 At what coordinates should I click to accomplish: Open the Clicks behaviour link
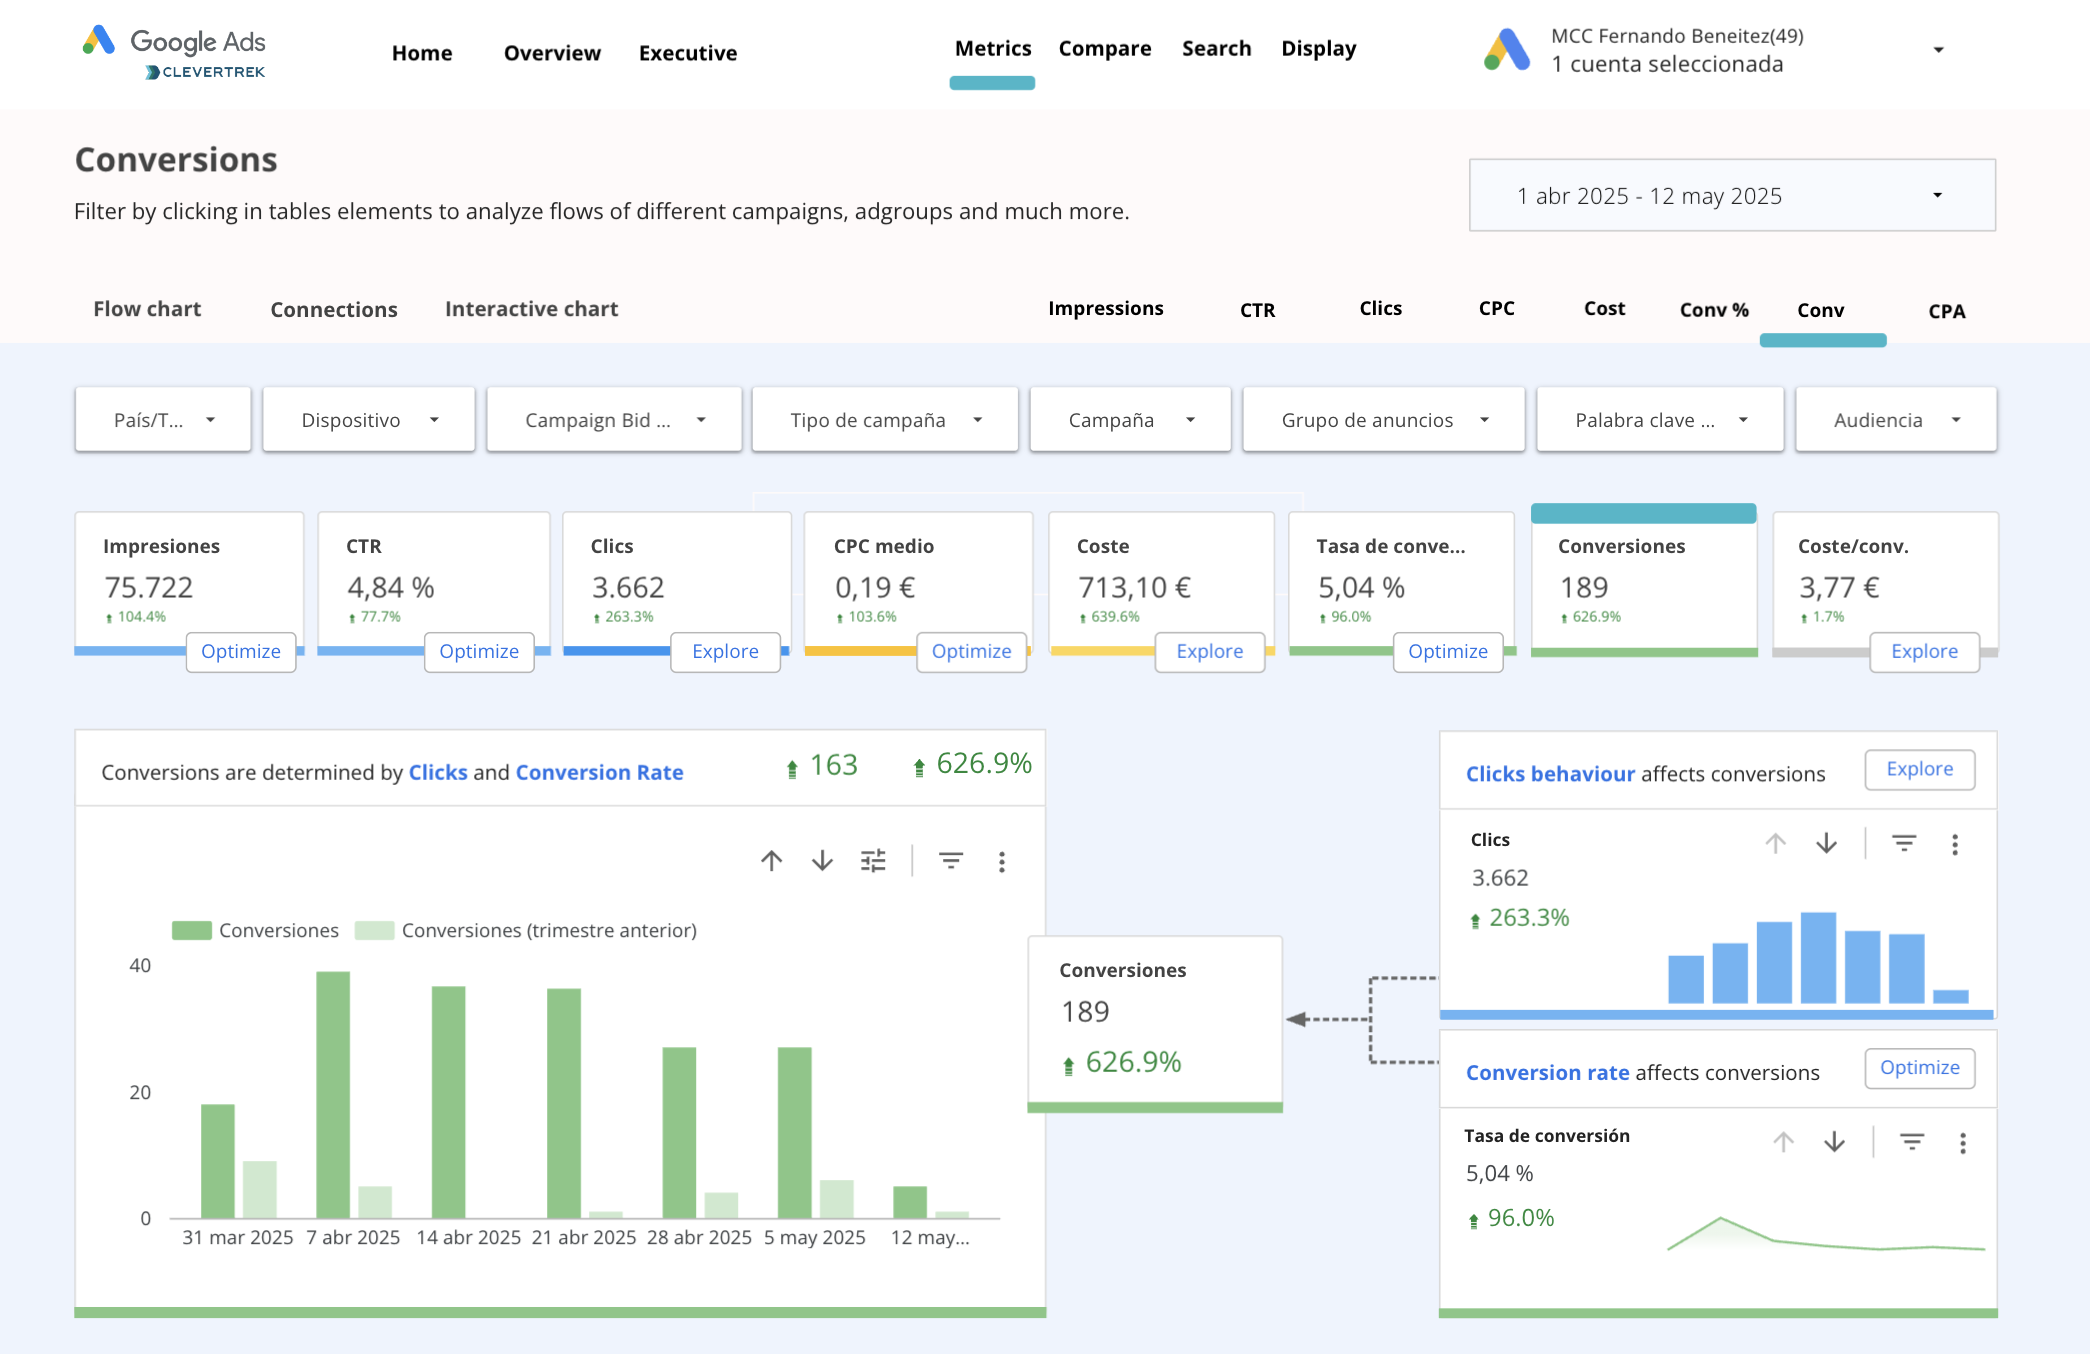pyautogui.click(x=1550, y=774)
